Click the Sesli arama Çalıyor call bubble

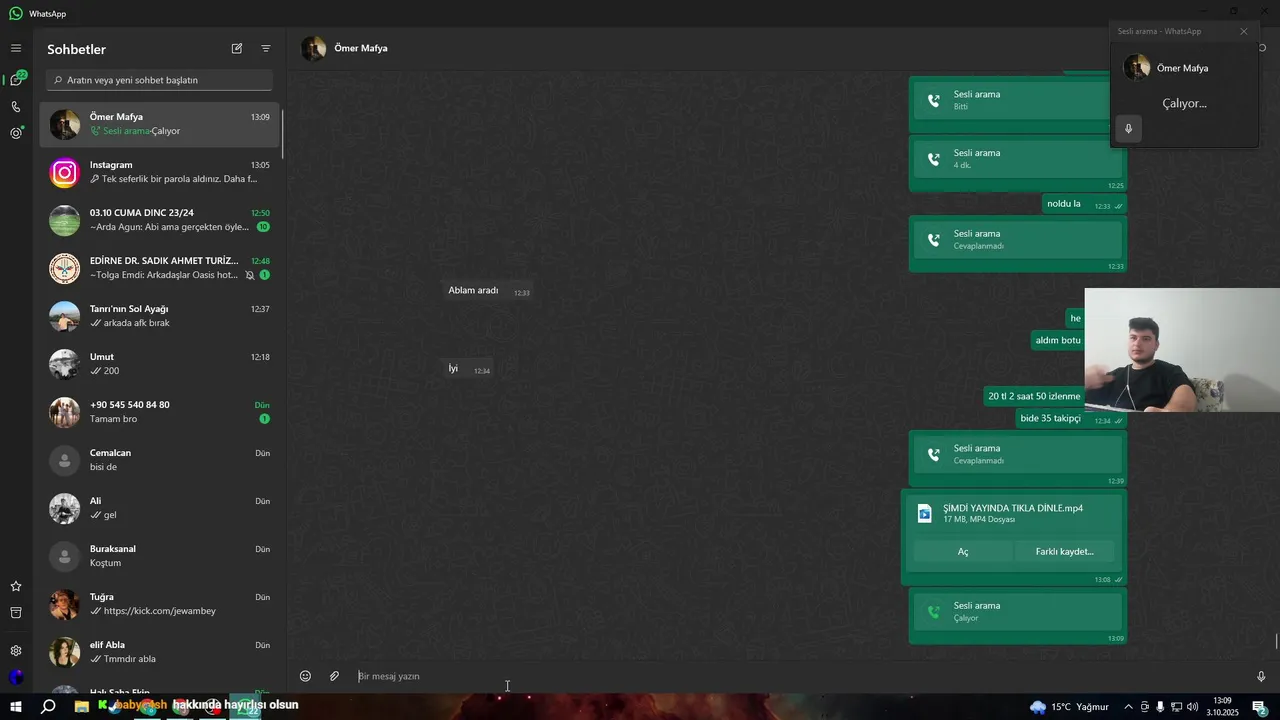1017,616
